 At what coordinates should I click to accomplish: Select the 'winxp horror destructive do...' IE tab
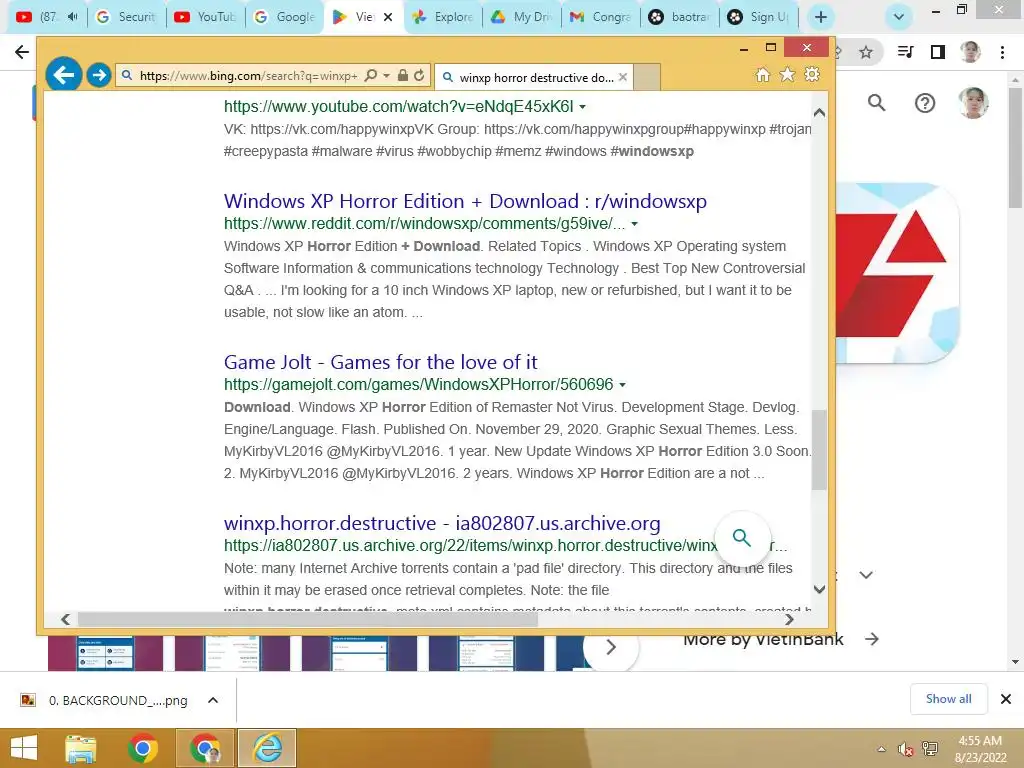click(534, 77)
